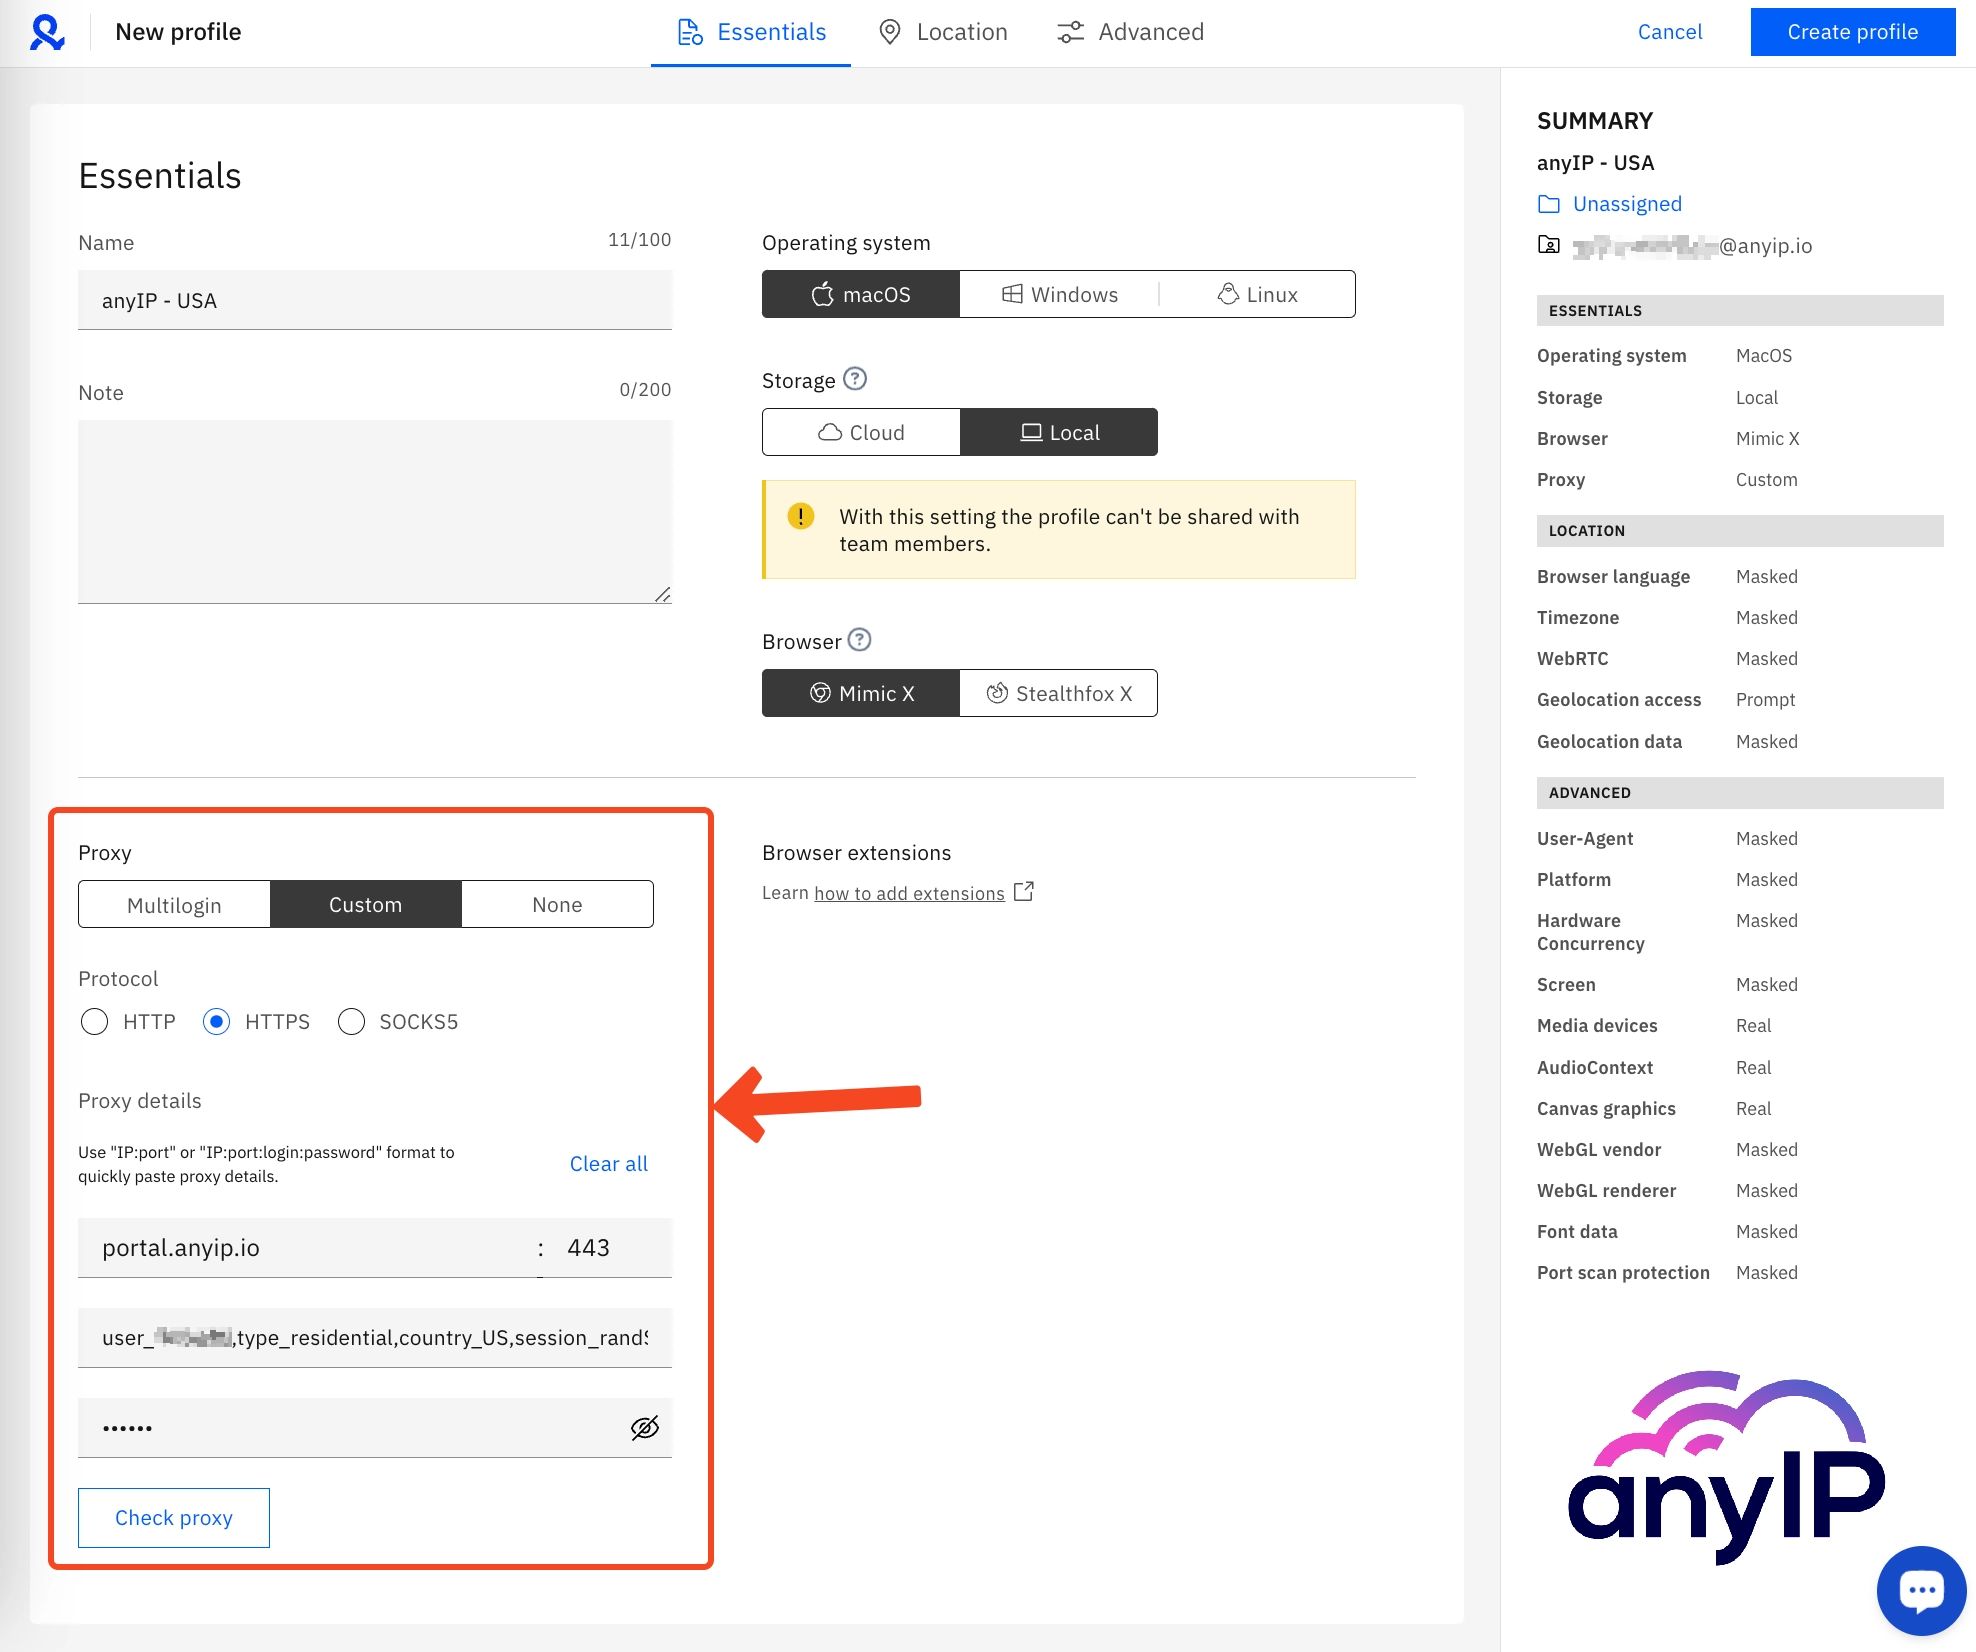Select the HTTPS protocol radio button
Screen dimensions: 1976x1652
click(217, 1022)
